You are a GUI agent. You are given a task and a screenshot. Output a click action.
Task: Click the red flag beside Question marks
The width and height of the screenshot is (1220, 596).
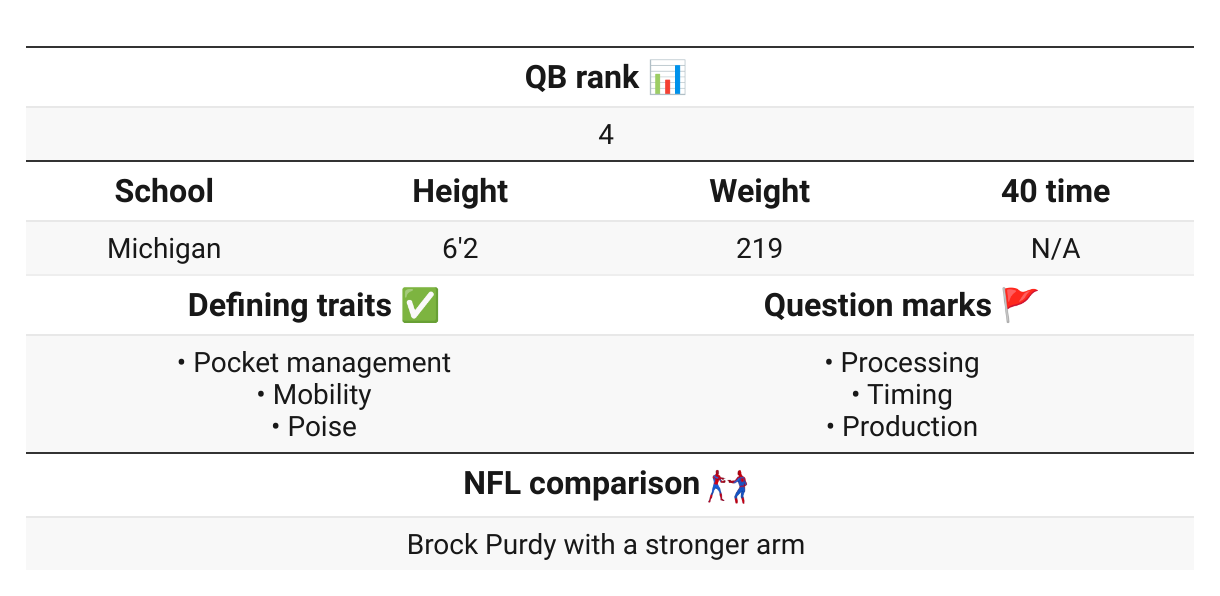(x=1021, y=305)
